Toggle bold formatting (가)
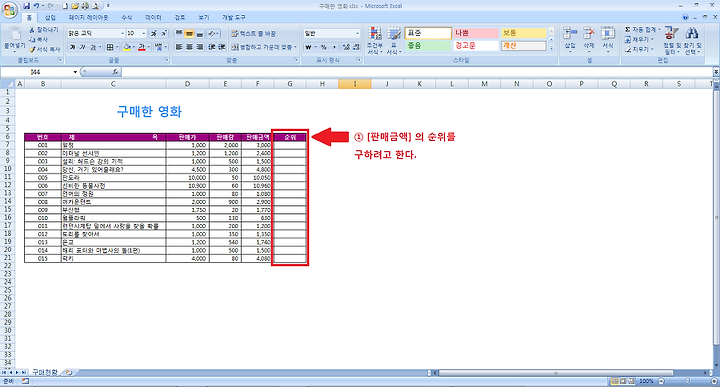This screenshot has width=720, height=387. 73,47
